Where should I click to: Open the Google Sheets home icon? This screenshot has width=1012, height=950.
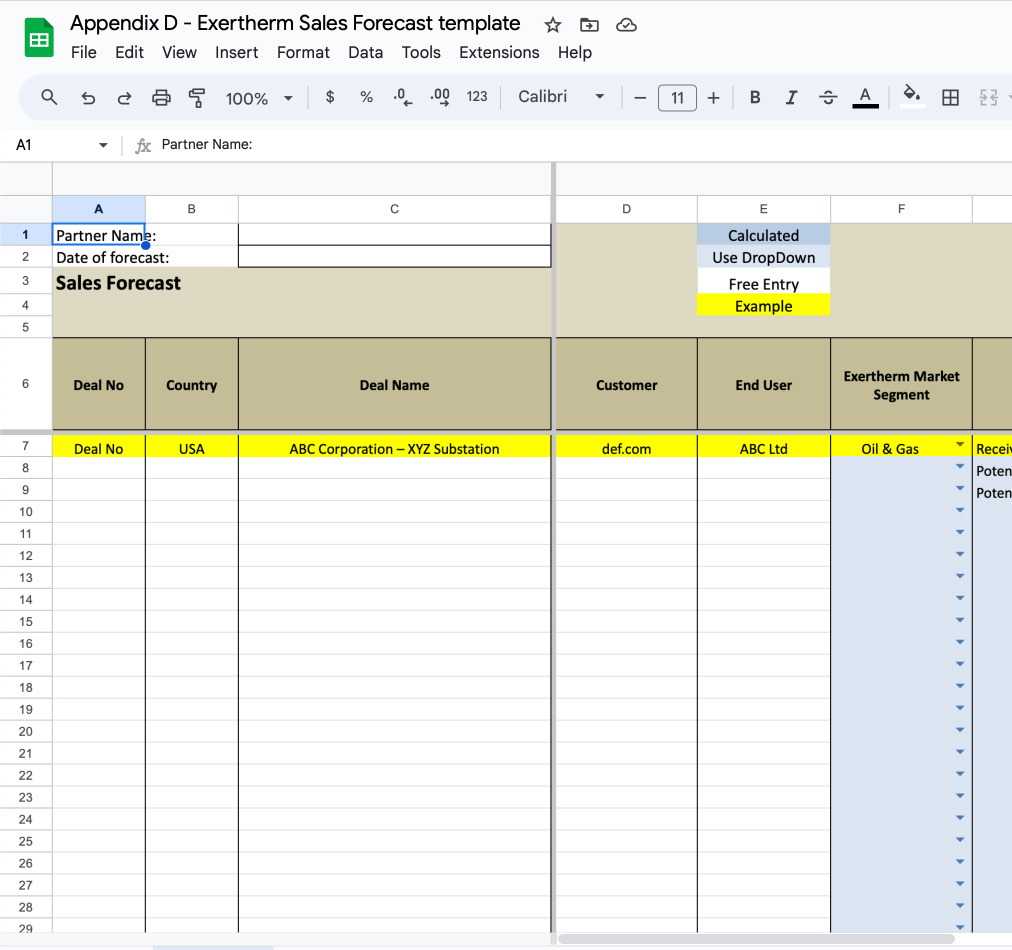pyautogui.click(x=39, y=38)
